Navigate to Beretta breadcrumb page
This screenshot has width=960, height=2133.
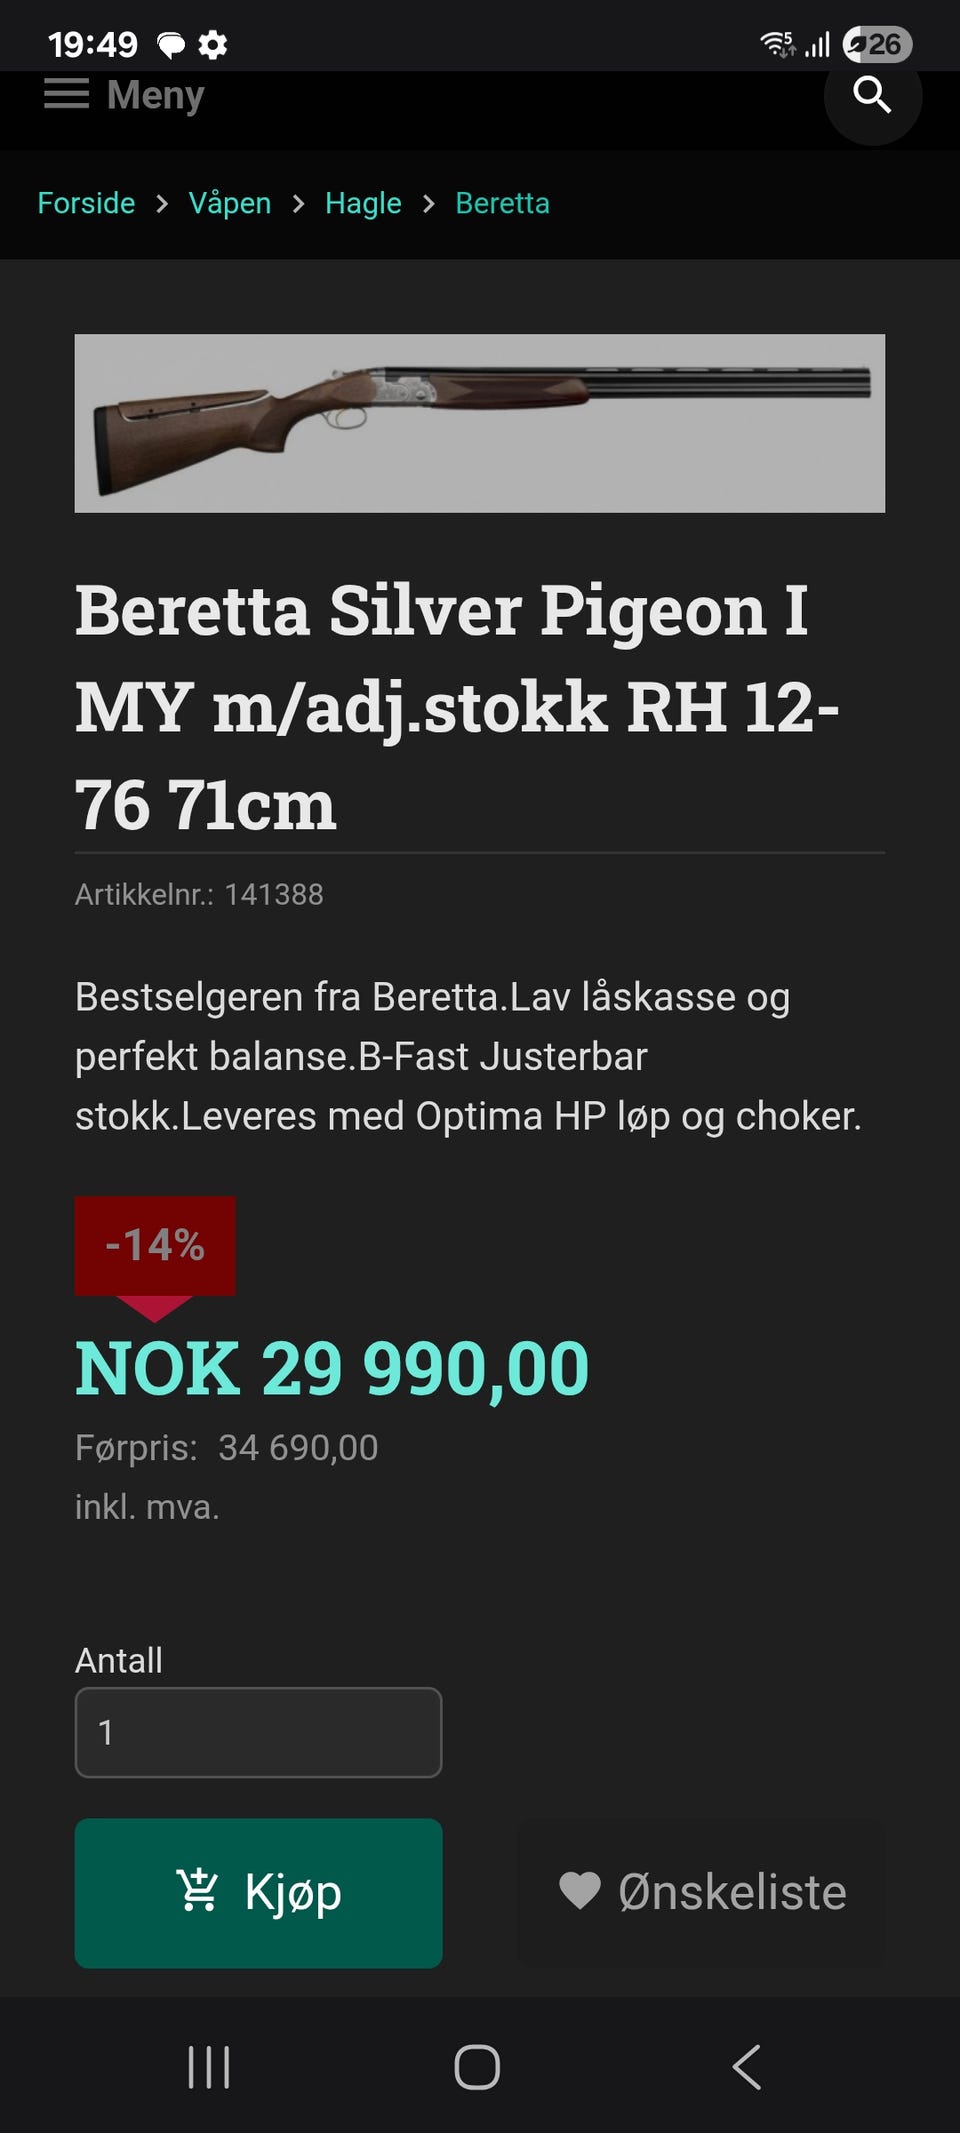(x=502, y=203)
